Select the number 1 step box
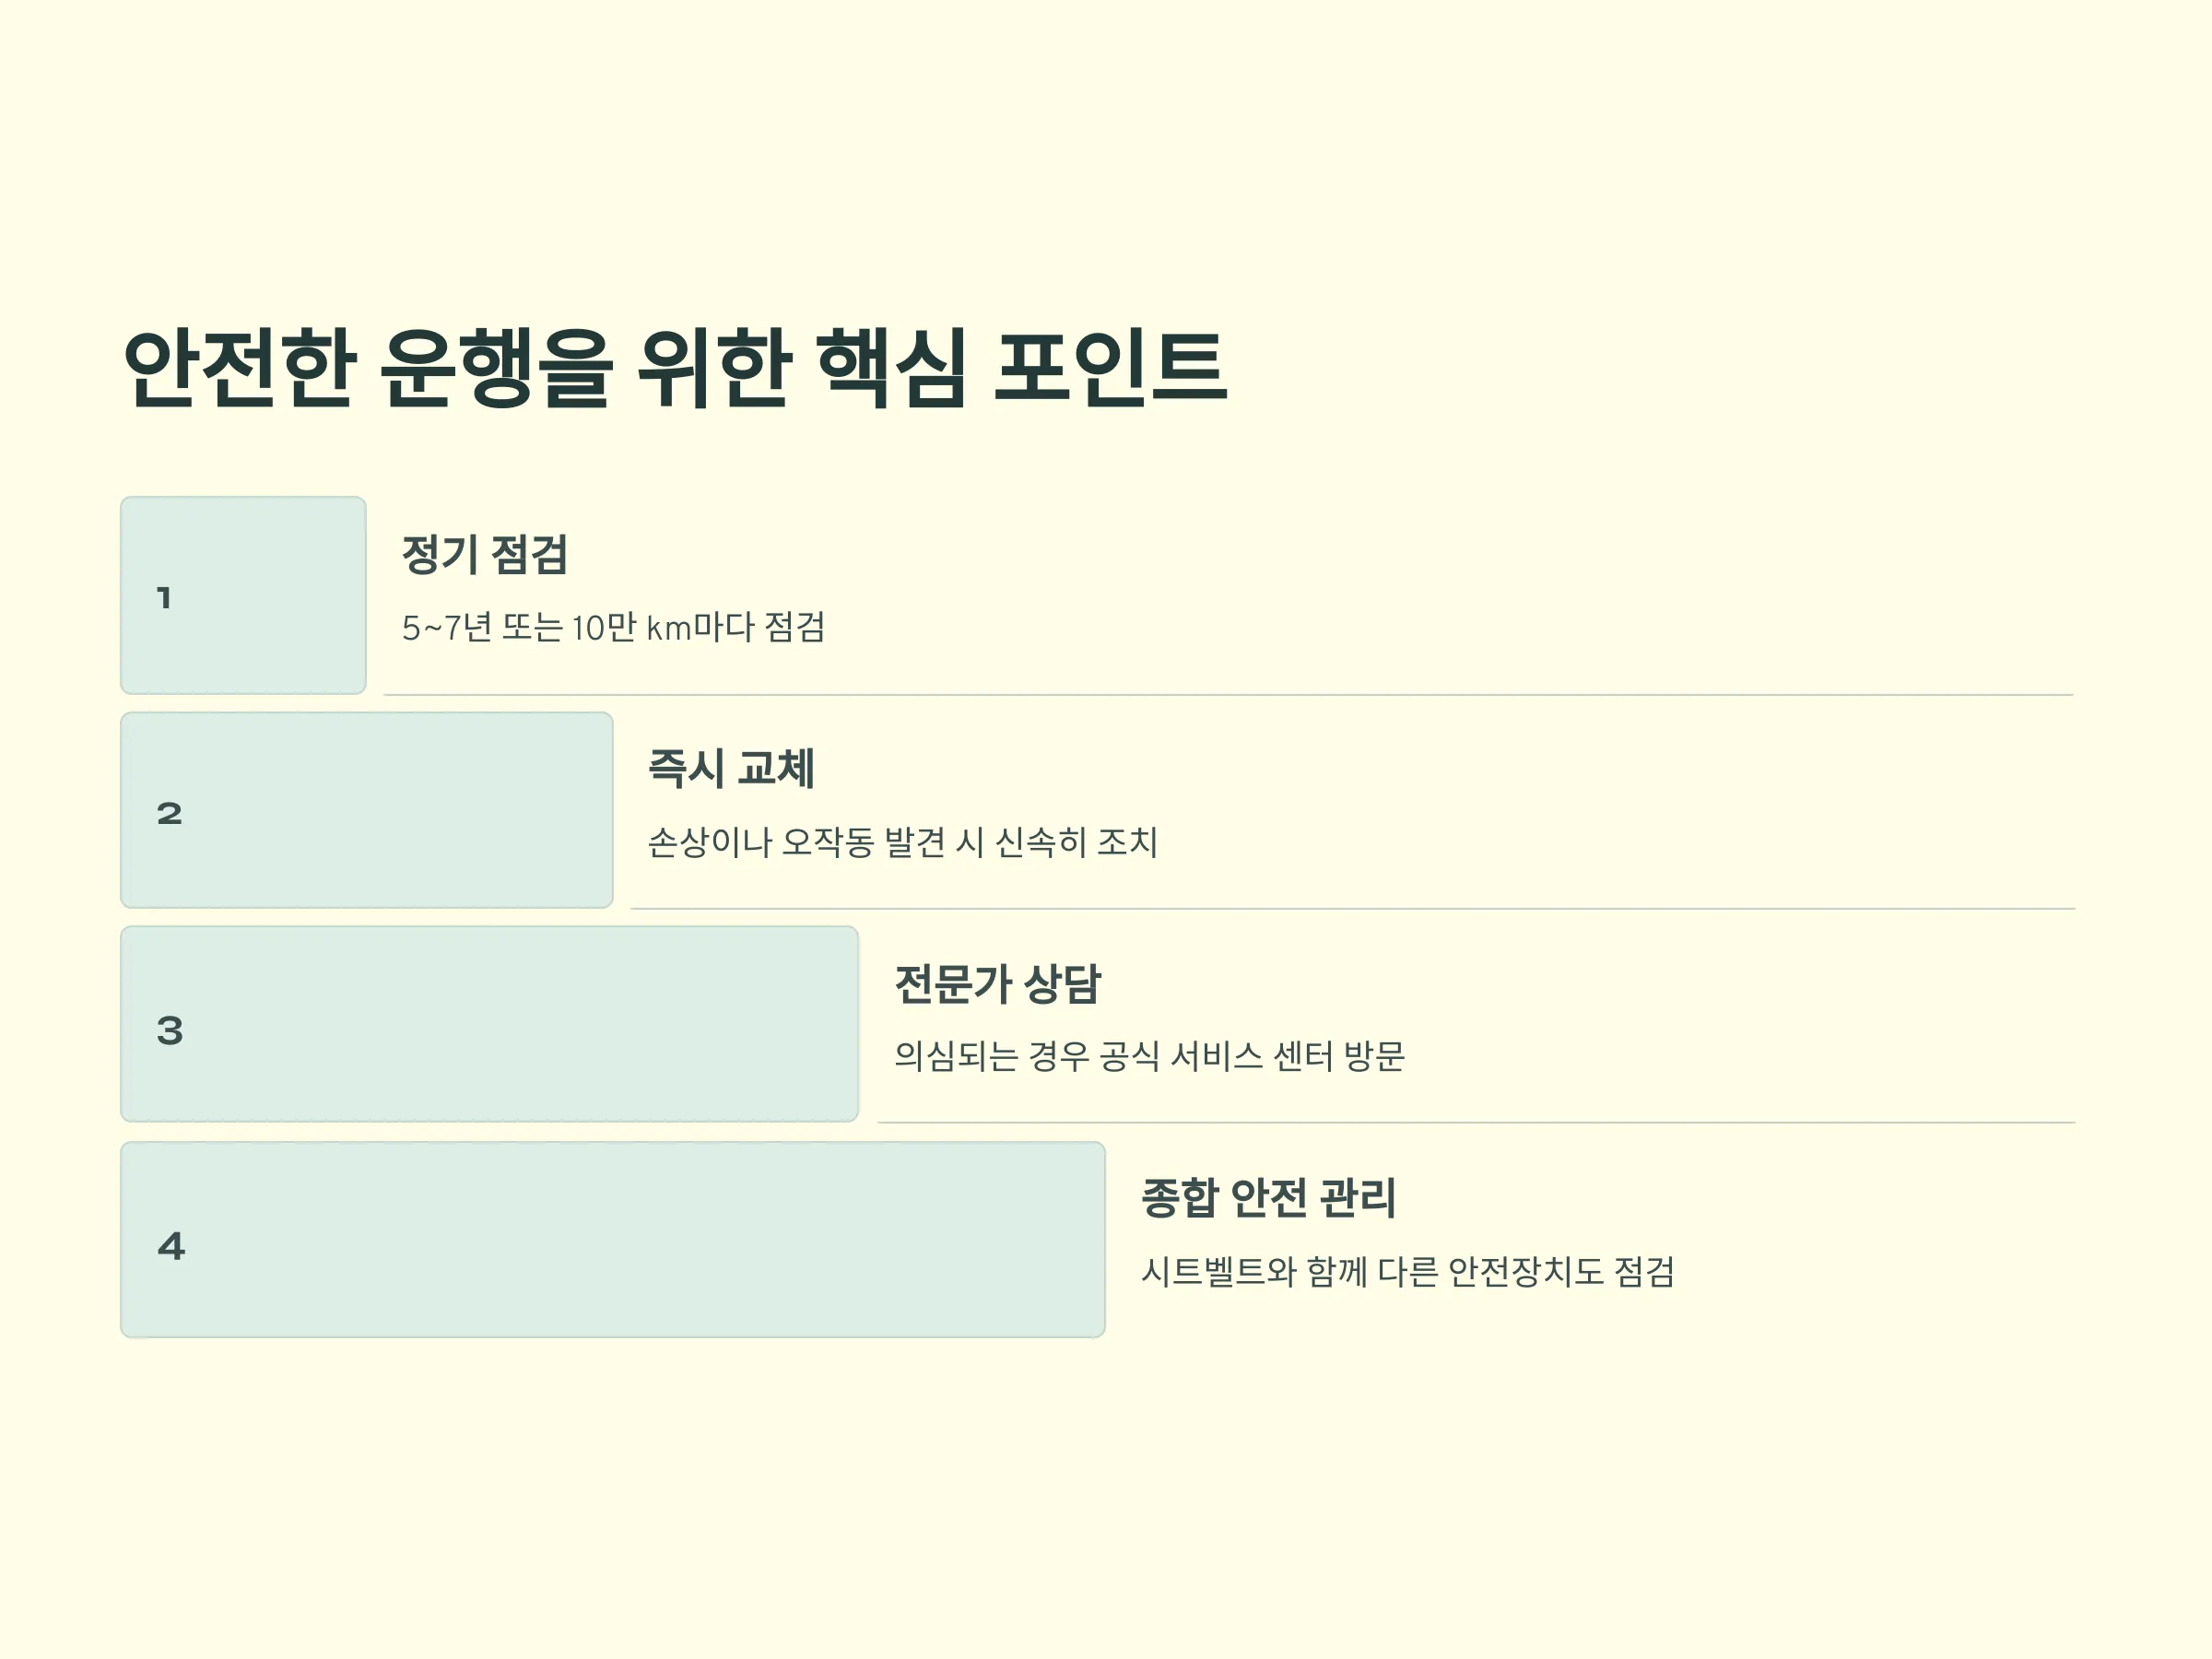 (x=243, y=595)
